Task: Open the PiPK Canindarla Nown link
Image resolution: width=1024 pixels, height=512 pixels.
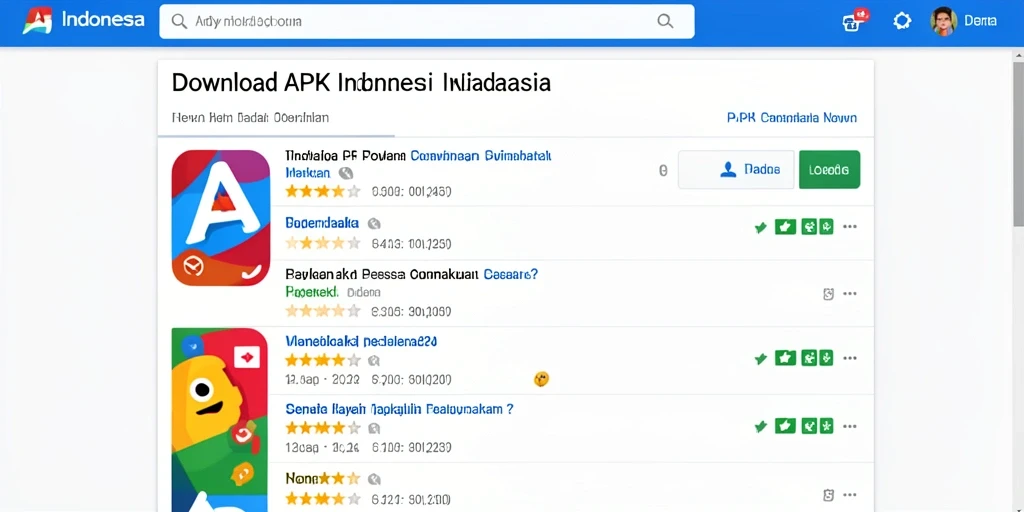Action: pos(792,118)
